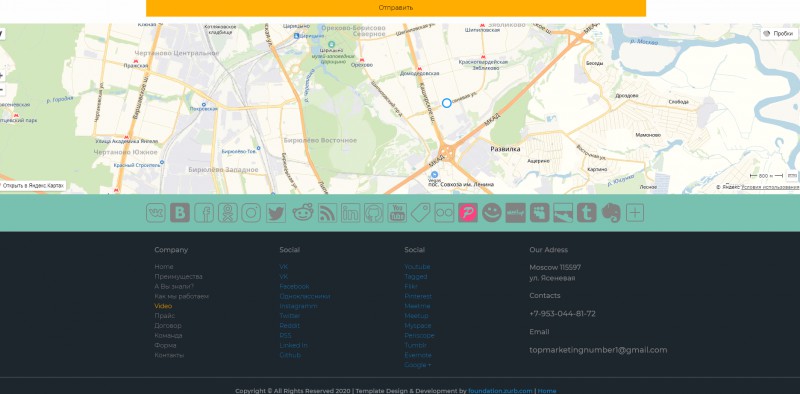Click the Tagged price-tag icon
This screenshot has height=394, width=800.
pos(420,213)
